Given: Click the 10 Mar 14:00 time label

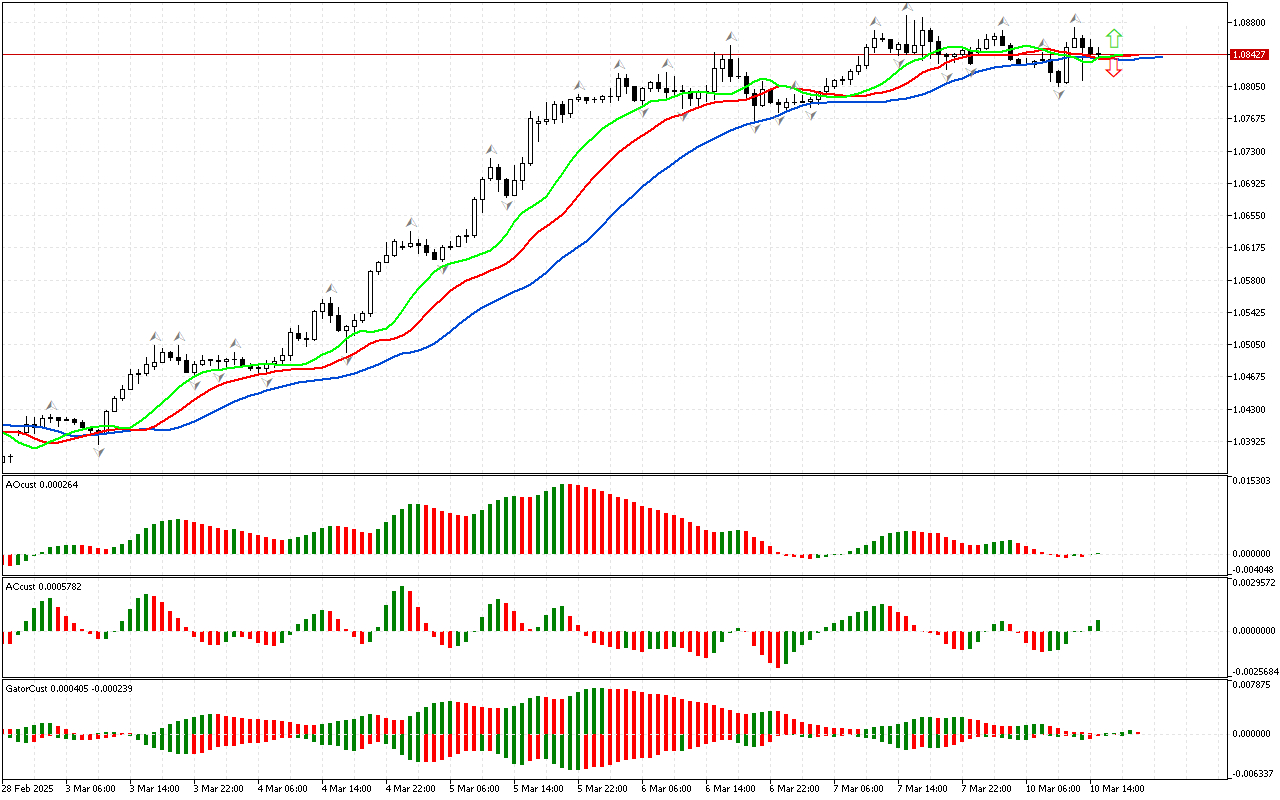Looking at the screenshot, I should click(1118, 789).
